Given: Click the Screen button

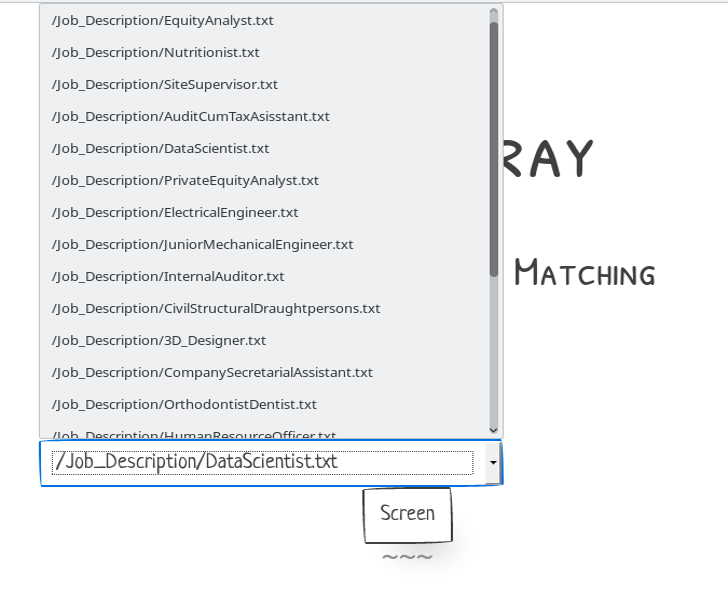Looking at the screenshot, I should coord(408,514).
